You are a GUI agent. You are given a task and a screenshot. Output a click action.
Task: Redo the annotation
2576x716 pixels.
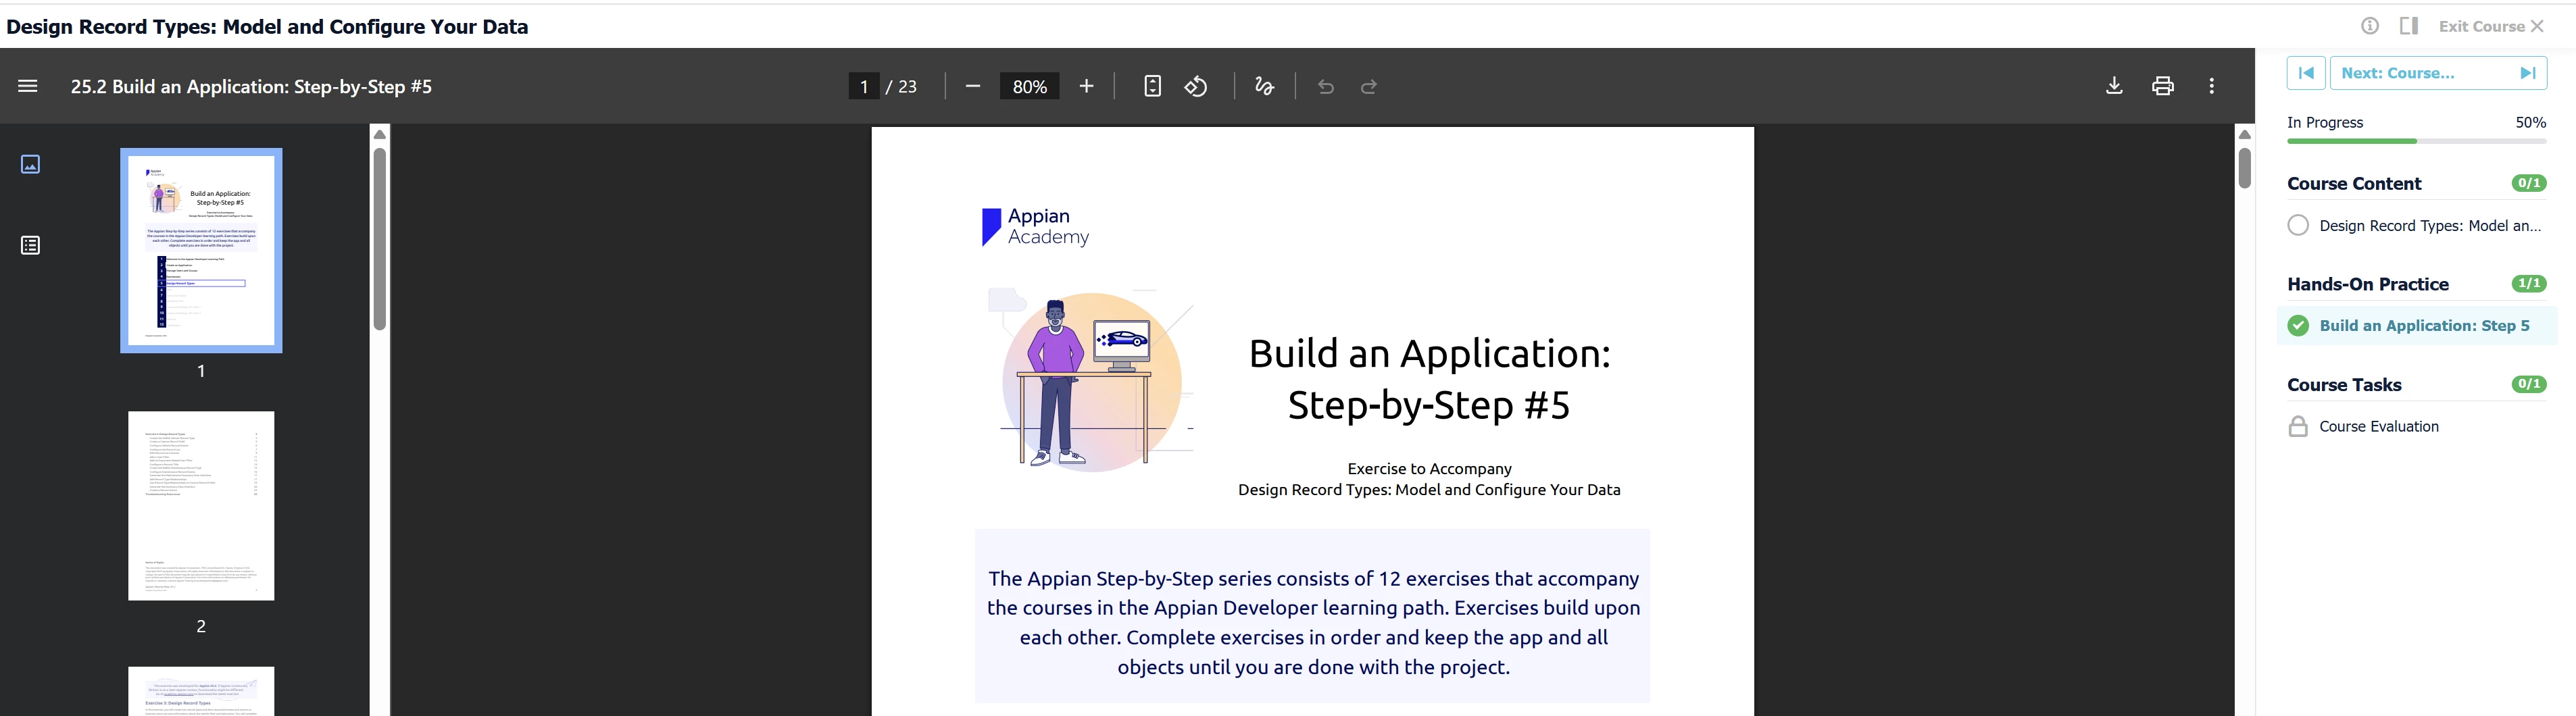coord(1369,86)
